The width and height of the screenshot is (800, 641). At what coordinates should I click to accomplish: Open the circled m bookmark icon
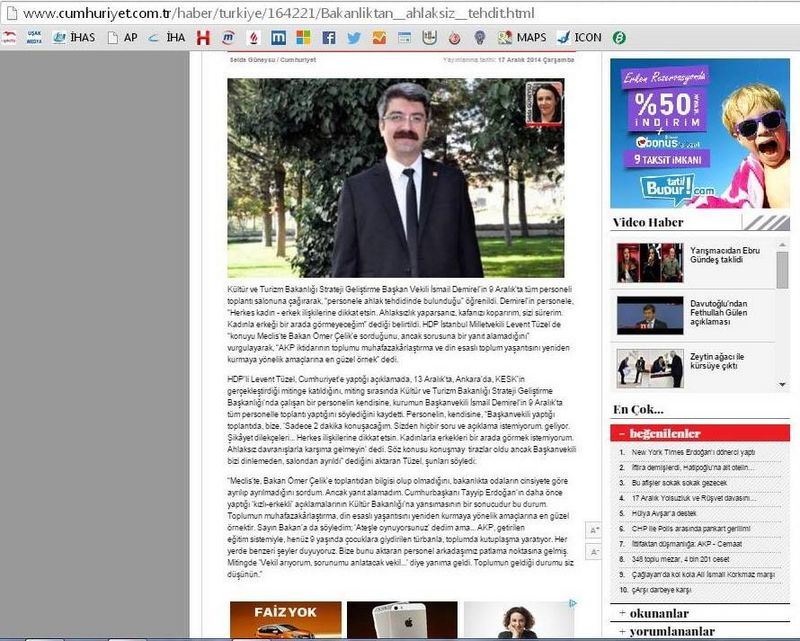click(229, 37)
